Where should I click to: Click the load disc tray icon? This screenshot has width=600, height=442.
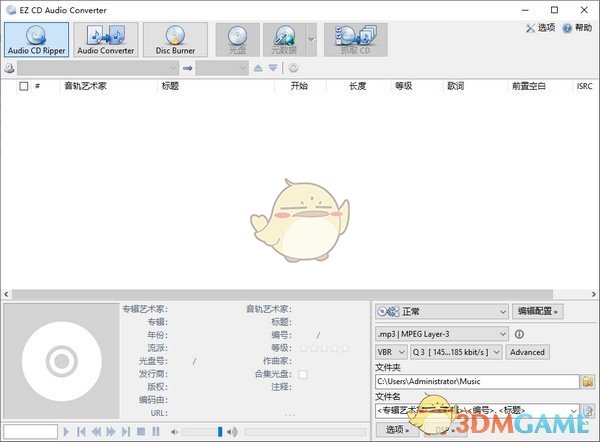point(273,68)
